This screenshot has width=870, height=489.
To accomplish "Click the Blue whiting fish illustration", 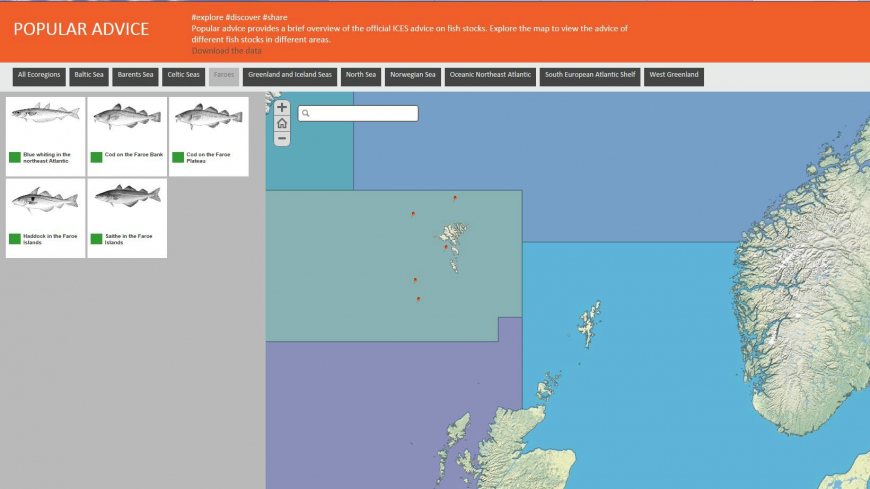I will 46,116.
